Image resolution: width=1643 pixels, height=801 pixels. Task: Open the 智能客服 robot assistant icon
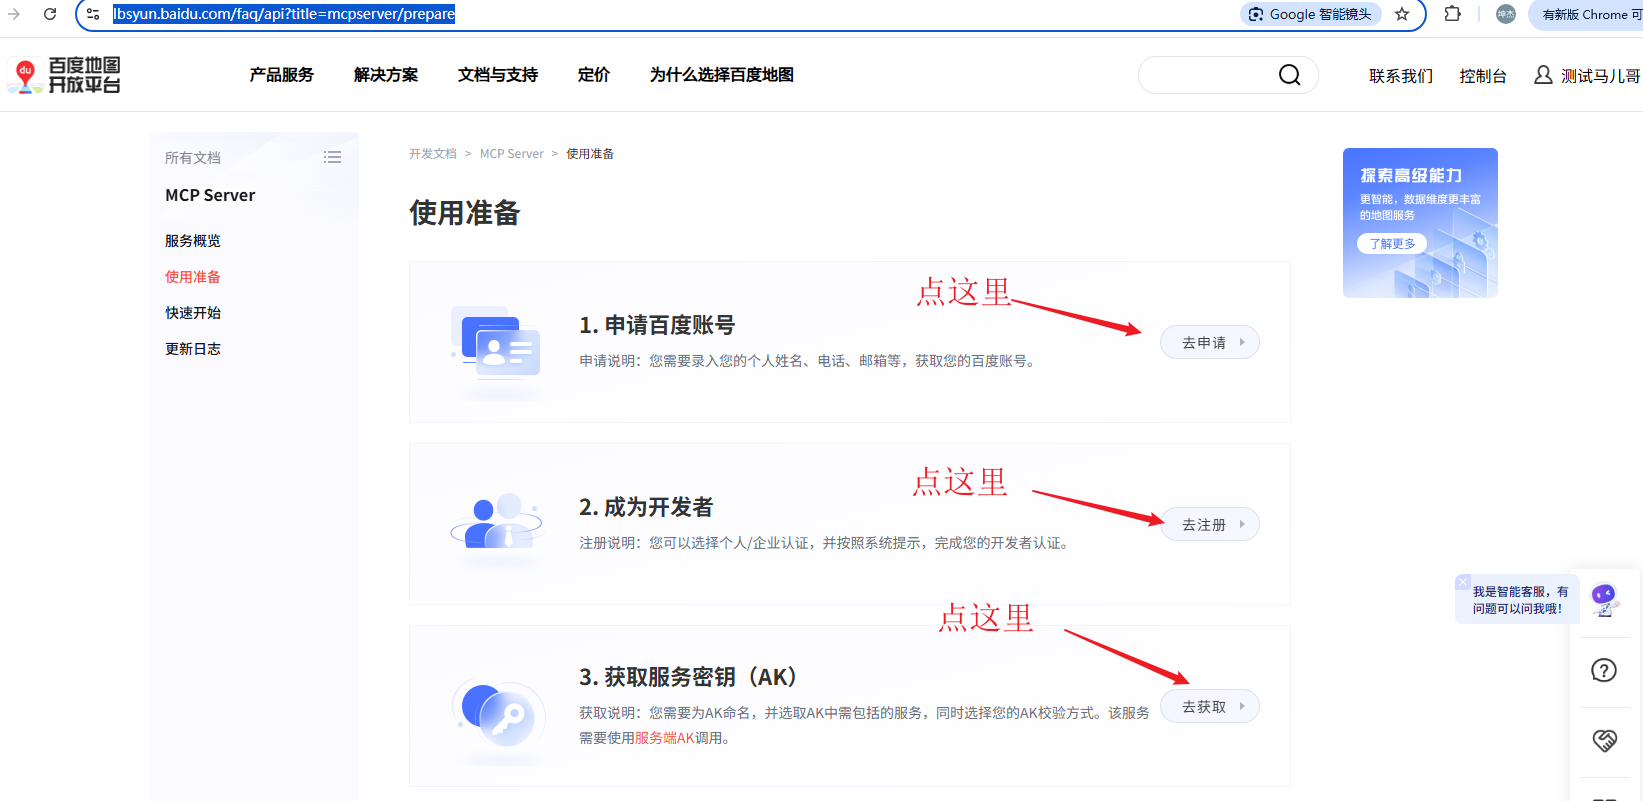(1605, 600)
